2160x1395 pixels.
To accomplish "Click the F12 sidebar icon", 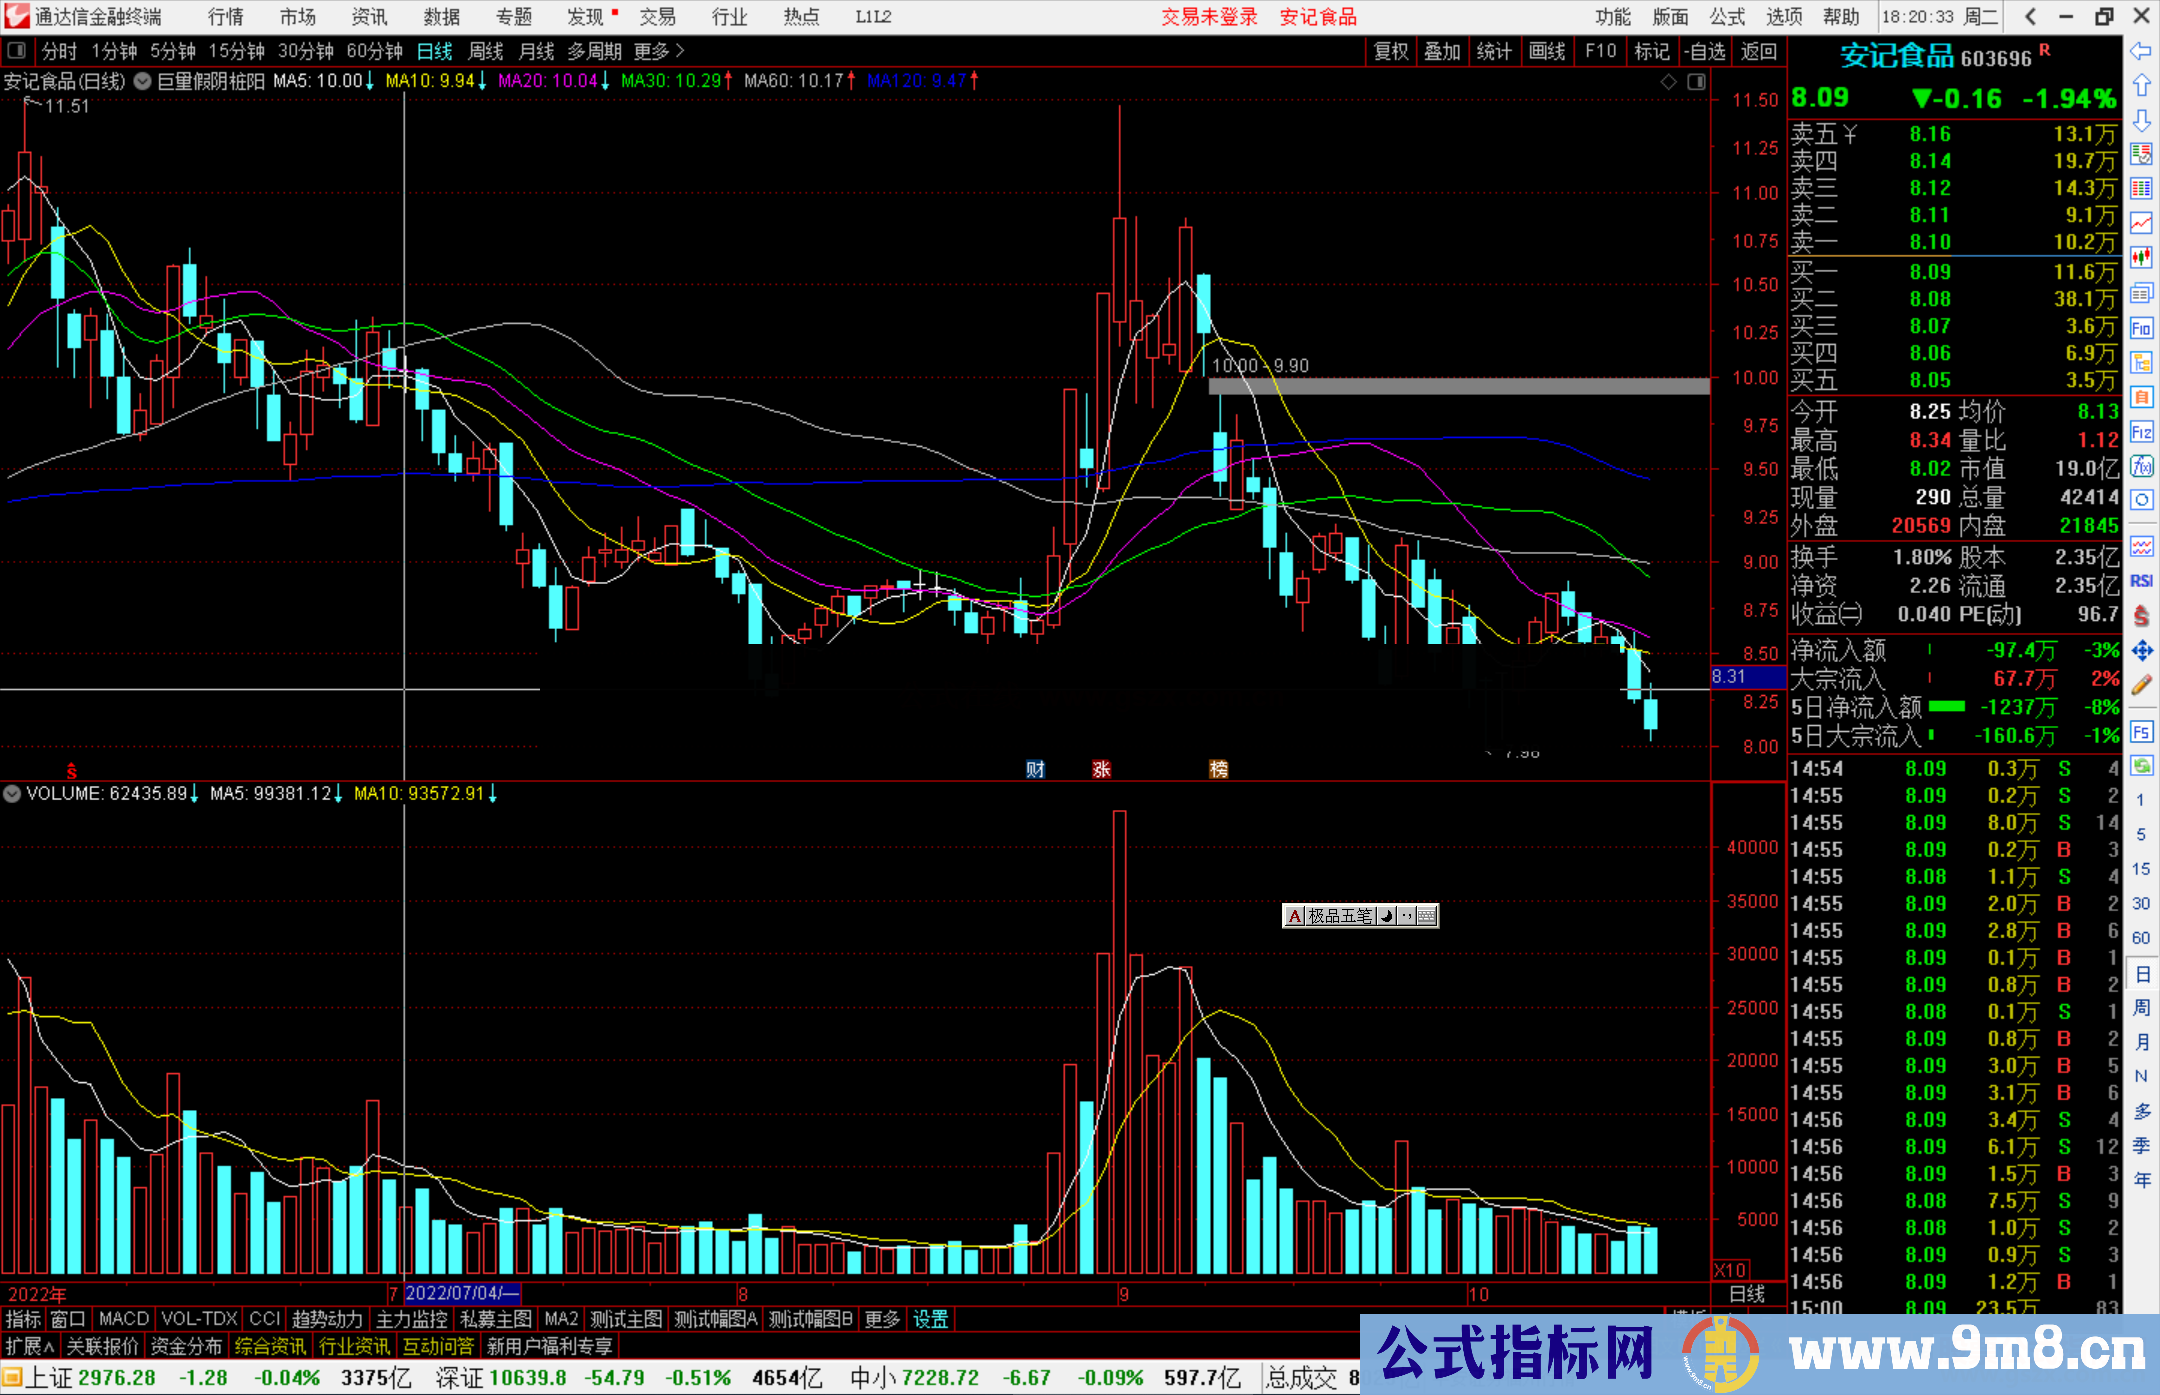I will pos(2141,432).
